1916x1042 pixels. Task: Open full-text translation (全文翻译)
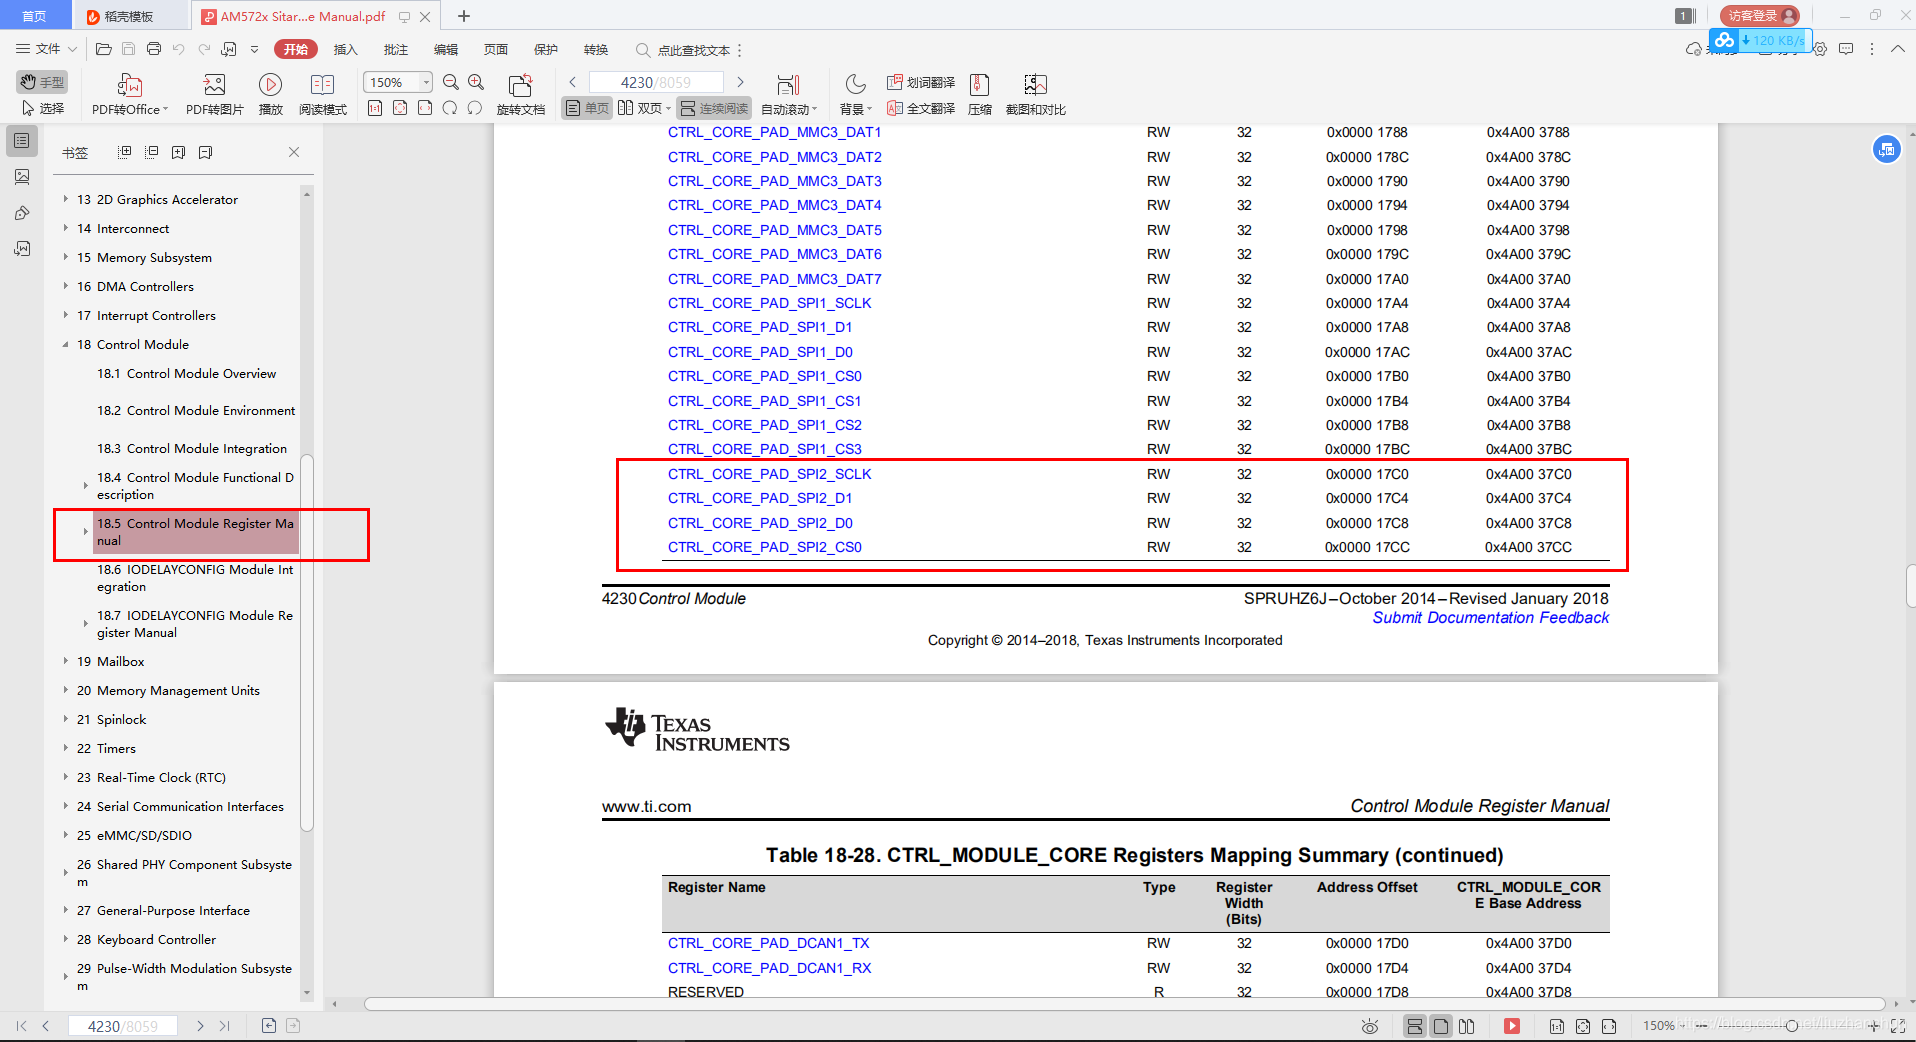coord(921,108)
